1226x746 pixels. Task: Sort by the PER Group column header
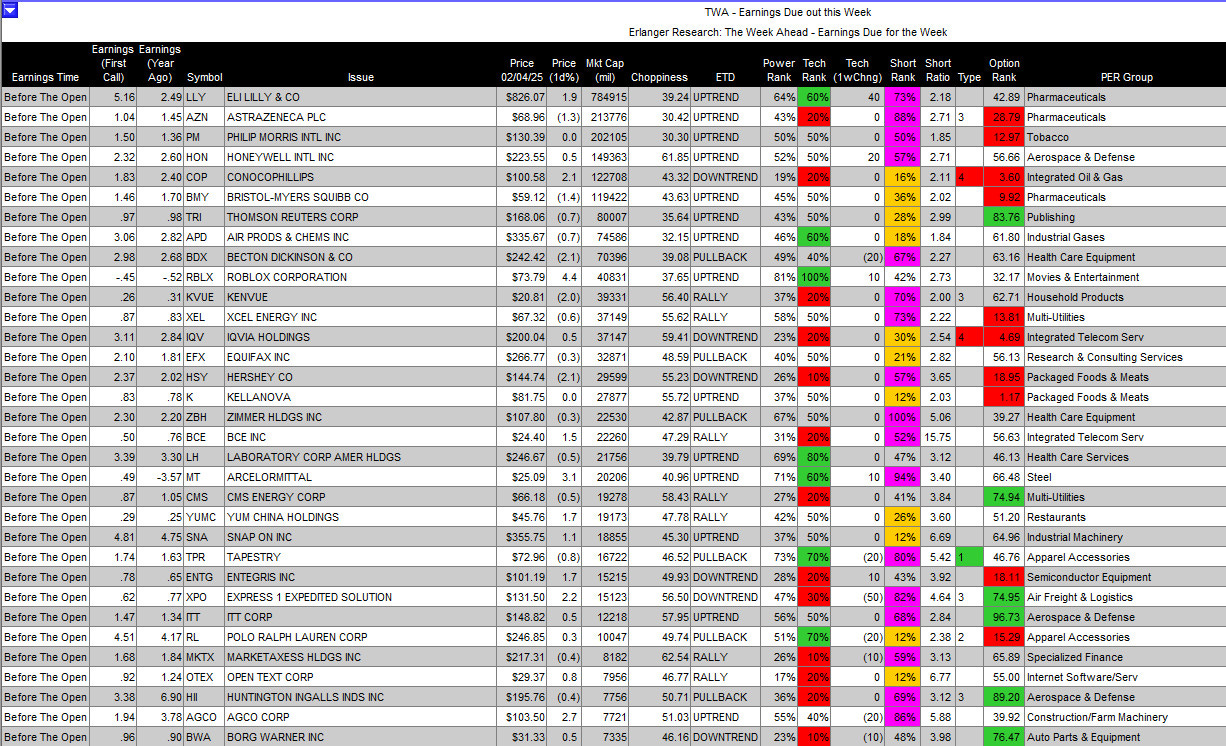(x=1126, y=77)
